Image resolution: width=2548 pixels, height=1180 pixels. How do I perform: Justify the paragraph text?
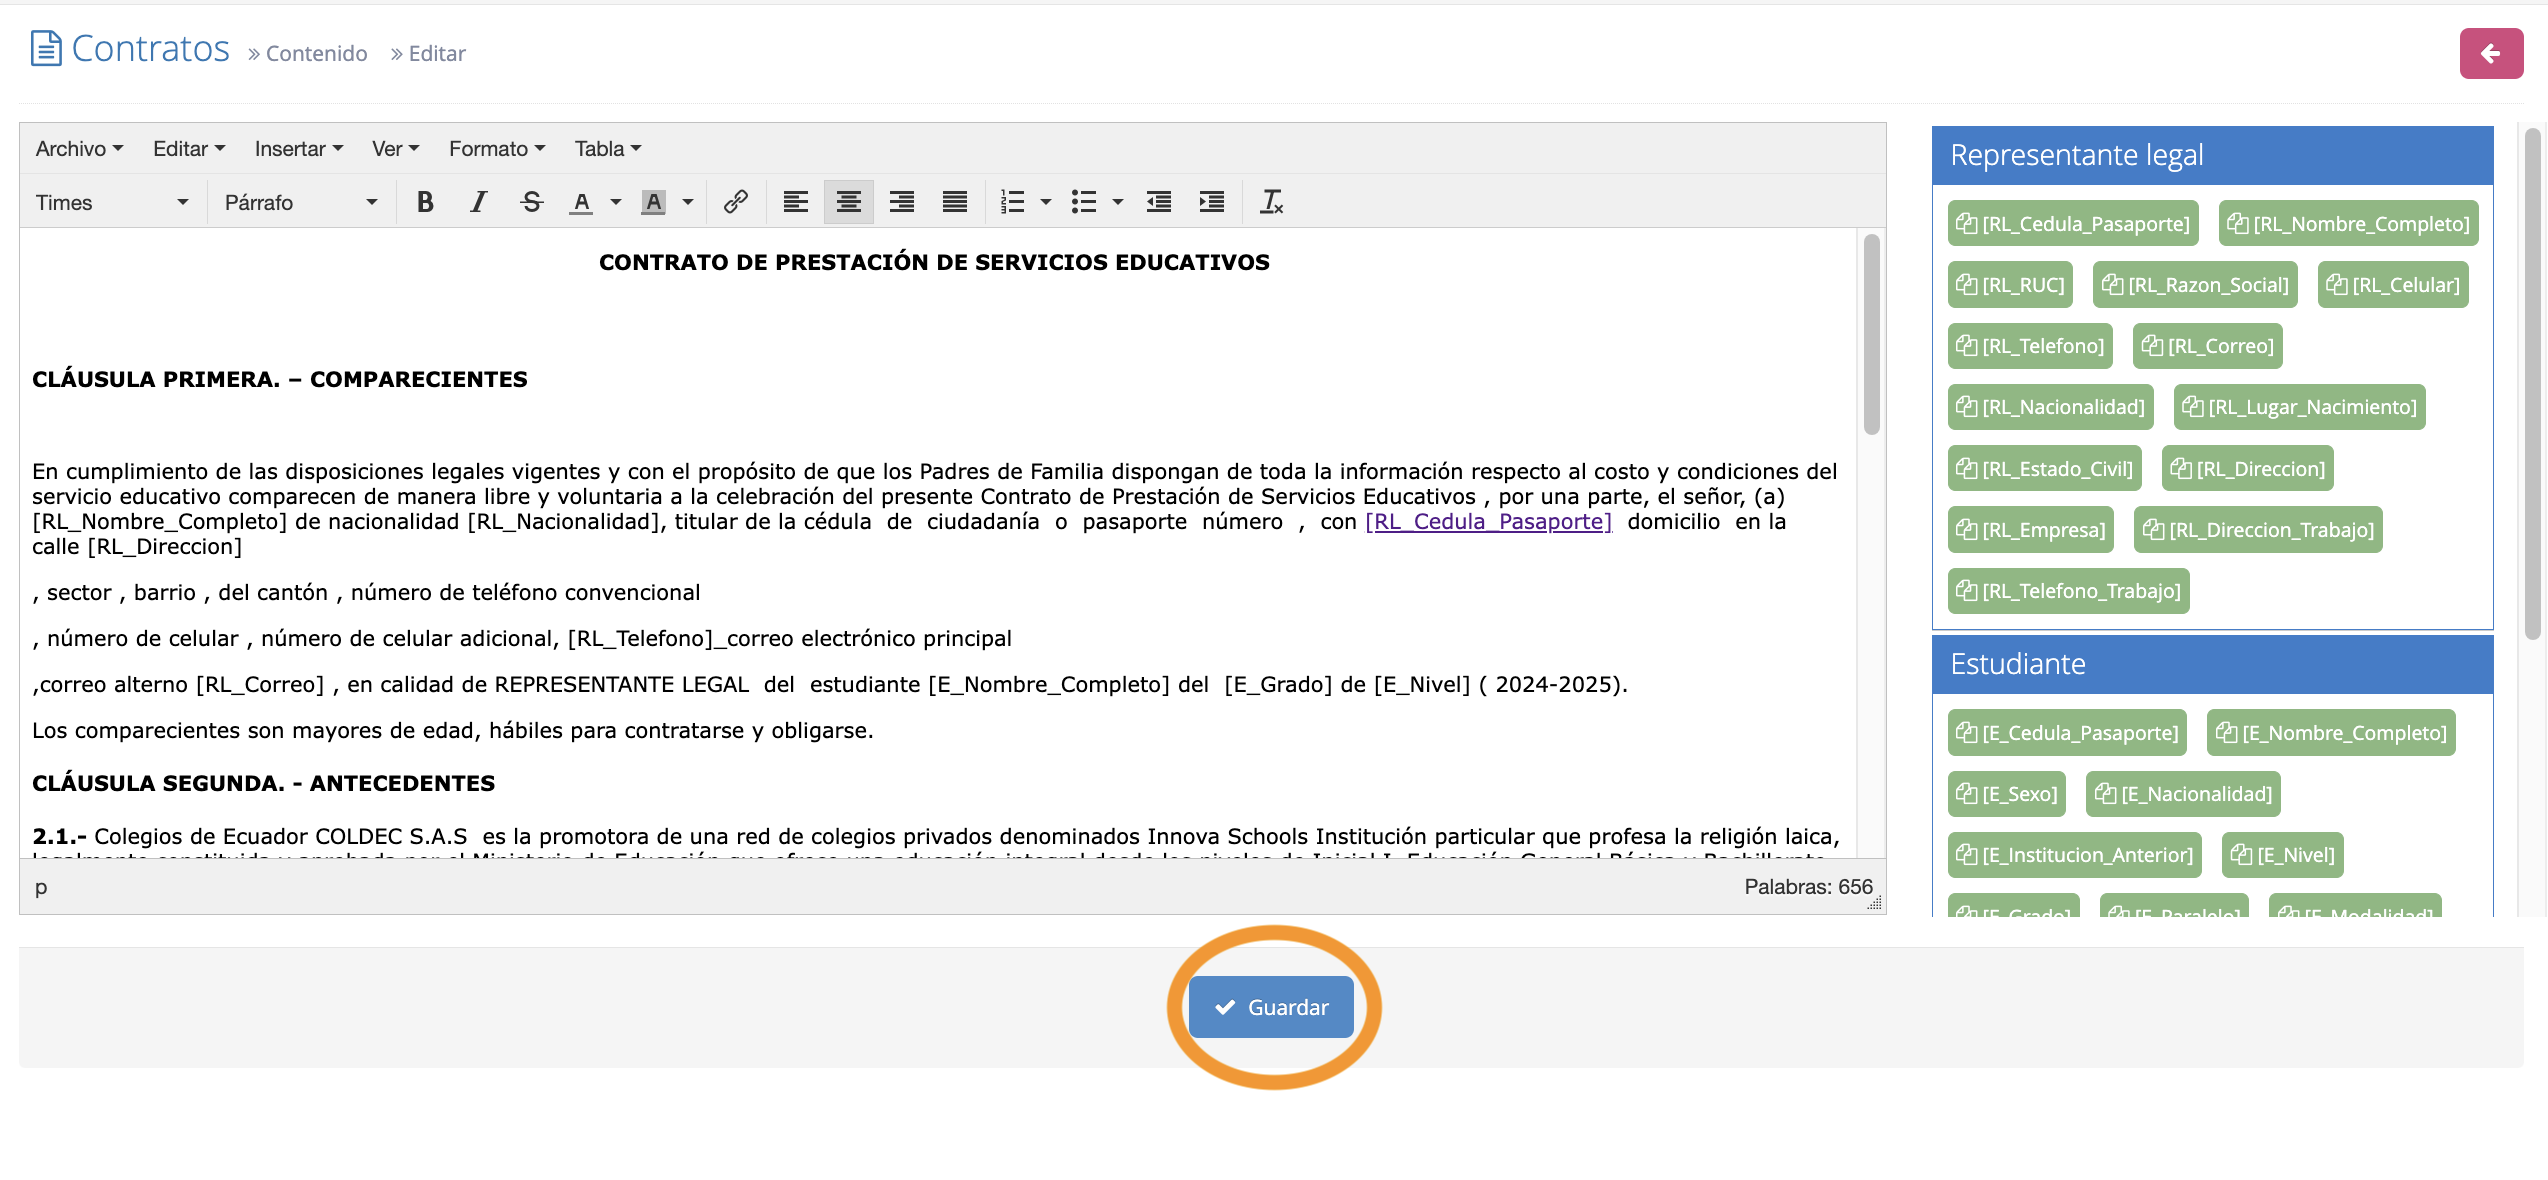955,202
